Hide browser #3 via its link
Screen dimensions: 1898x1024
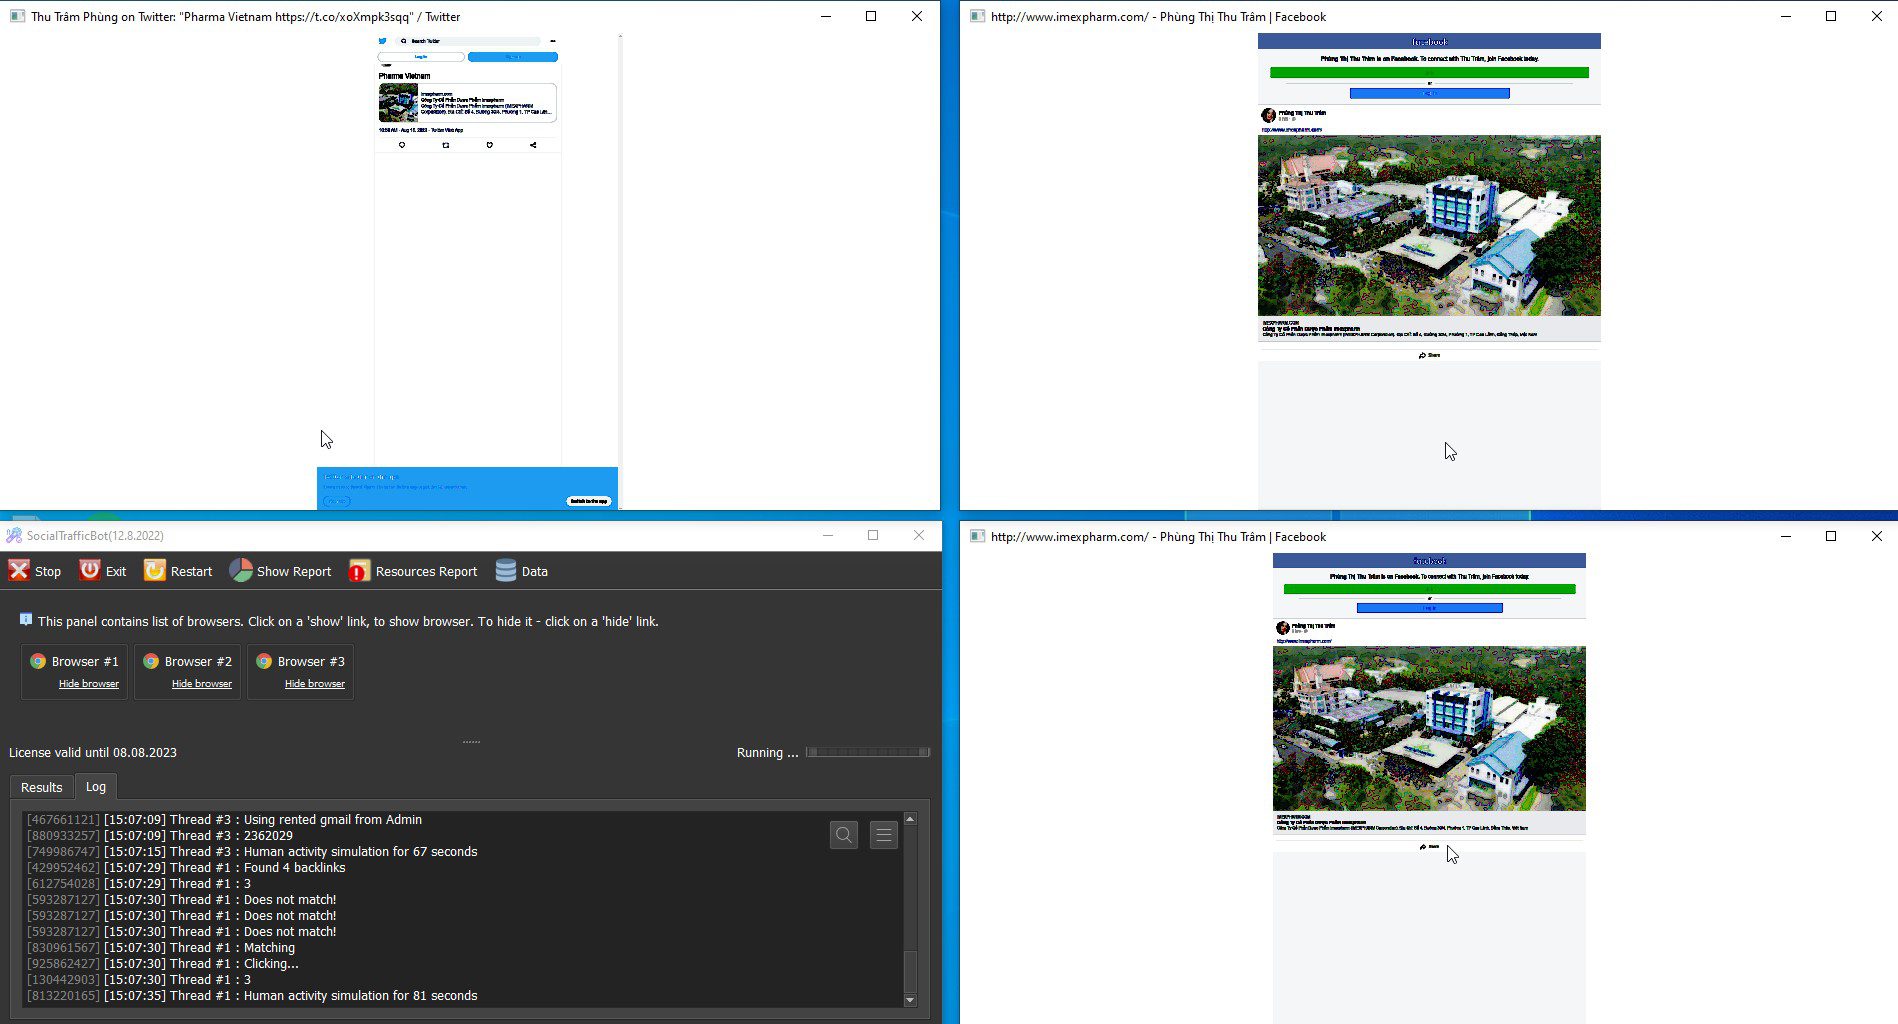point(315,684)
